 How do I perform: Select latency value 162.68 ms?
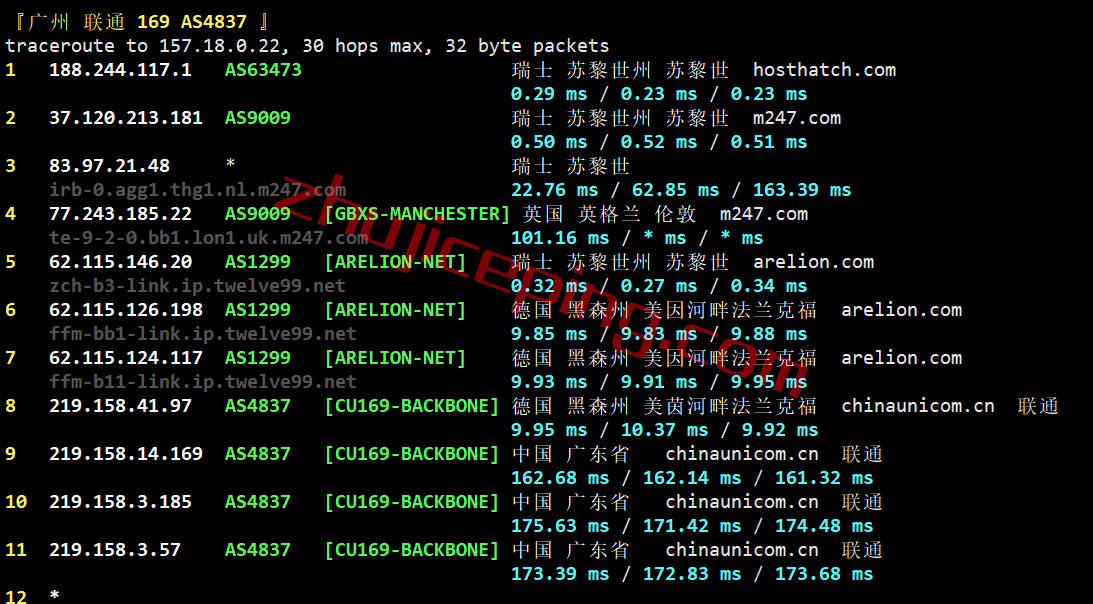560,478
